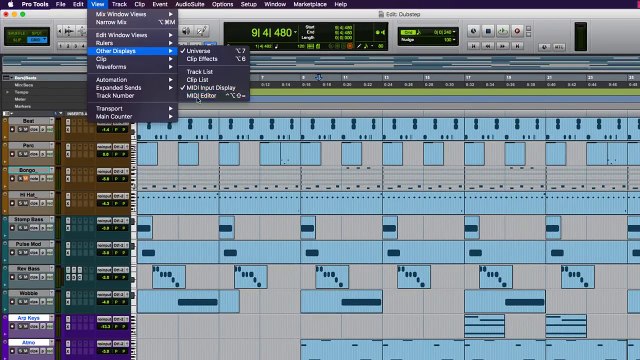Screen dimensions: 640x360
Task: Open the Waveforms submenu
Action: [132, 67]
